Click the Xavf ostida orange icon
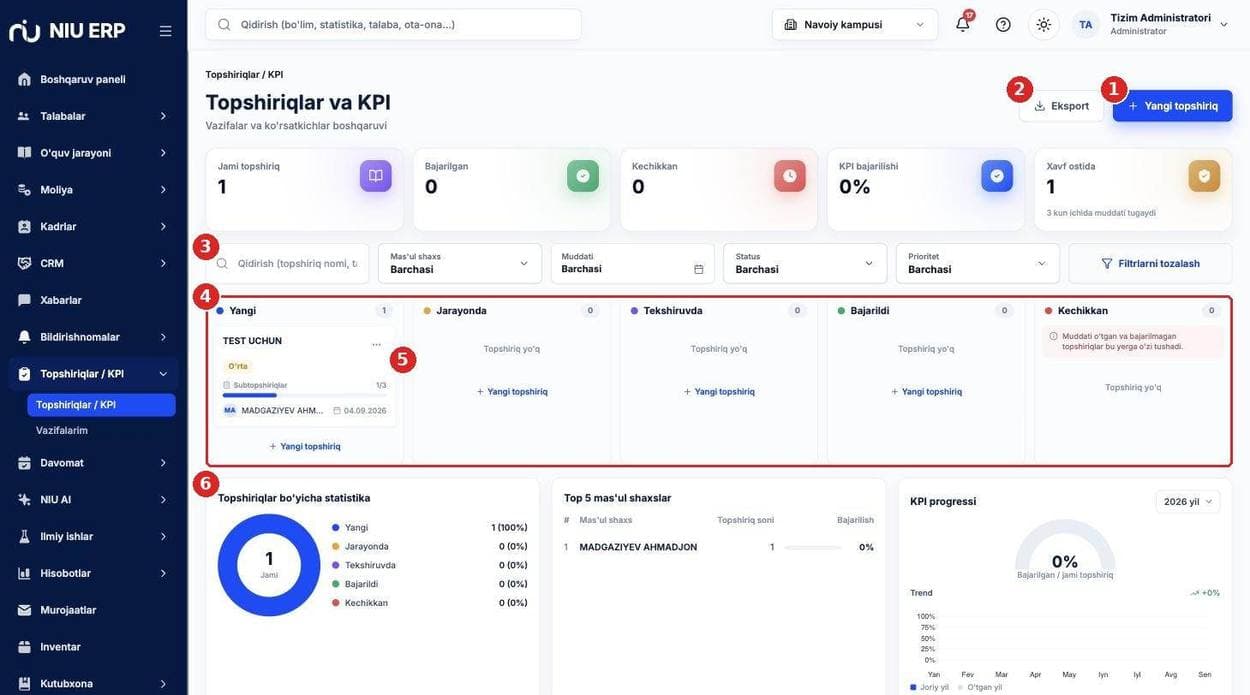This screenshot has height=695, width=1250. pyautogui.click(x=1204, y=176)
